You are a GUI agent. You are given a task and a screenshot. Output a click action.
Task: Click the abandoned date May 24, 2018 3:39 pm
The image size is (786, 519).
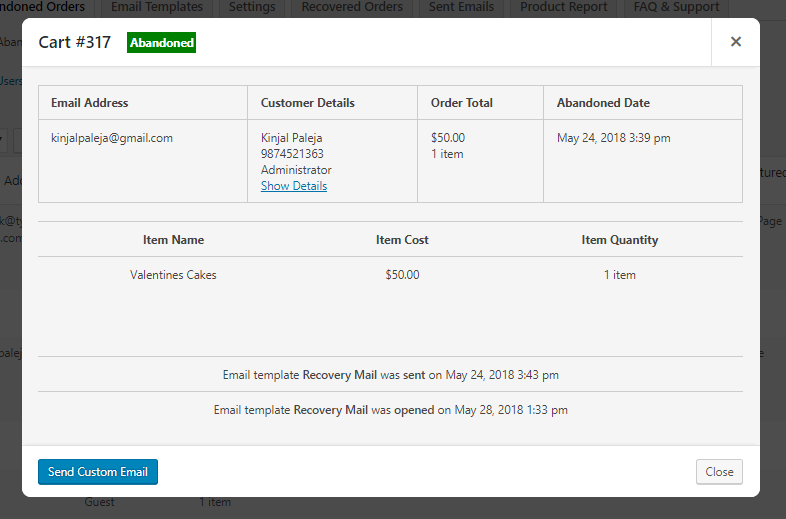pos(614,138)
